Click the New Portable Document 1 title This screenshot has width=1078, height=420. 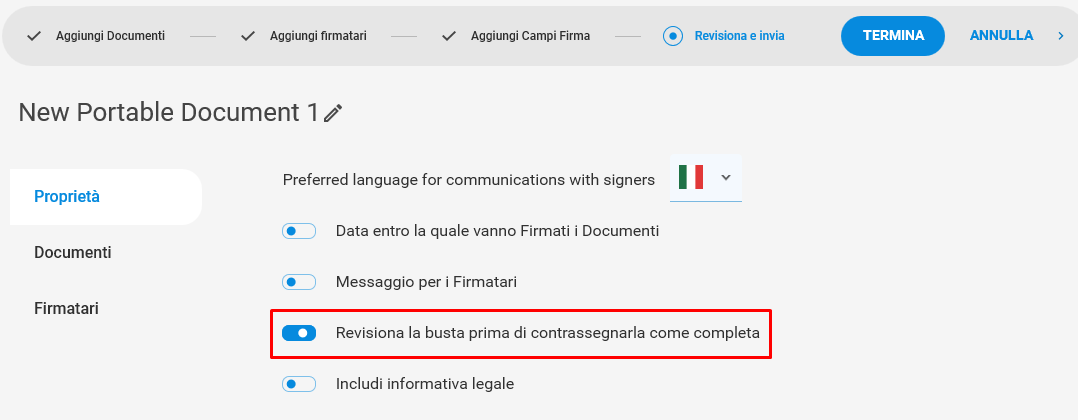click(x=168, y=112)
